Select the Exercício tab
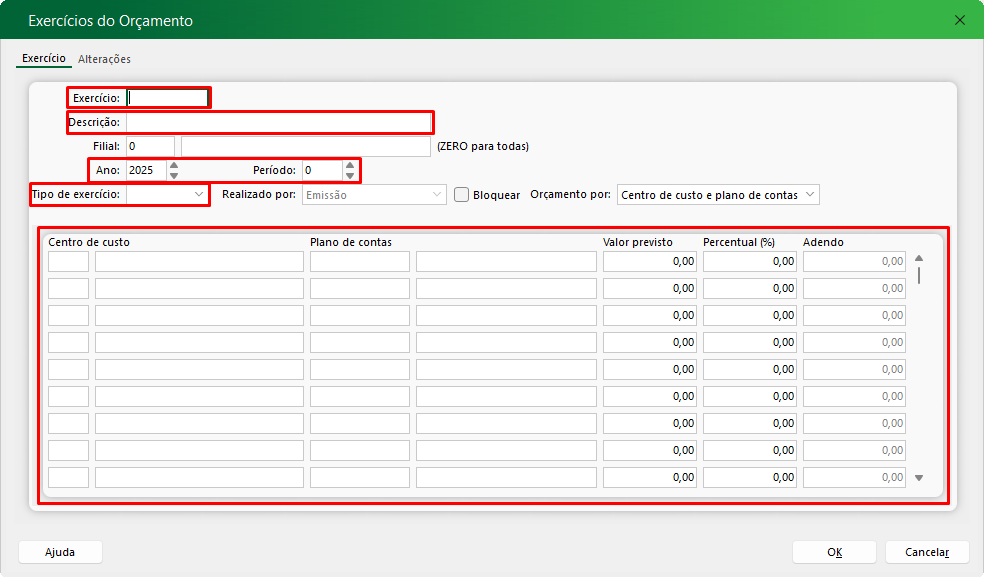Image resolution: width=984 pixels, height=577 pixels. tap(44, 59)
